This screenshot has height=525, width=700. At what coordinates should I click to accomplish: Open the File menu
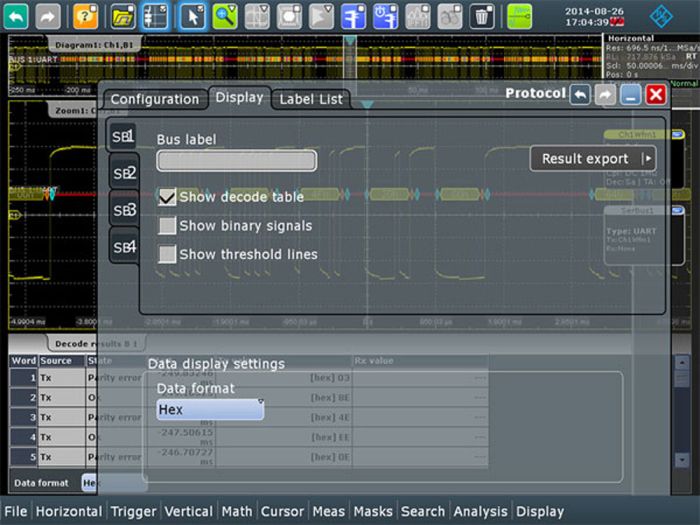click(x=16, y=512)
